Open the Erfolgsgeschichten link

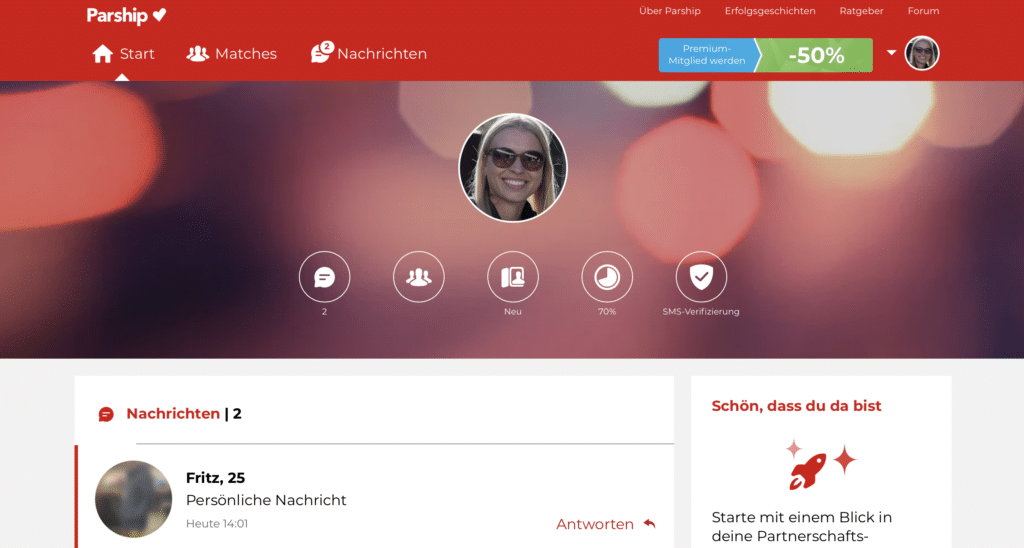tap(770, 11)
